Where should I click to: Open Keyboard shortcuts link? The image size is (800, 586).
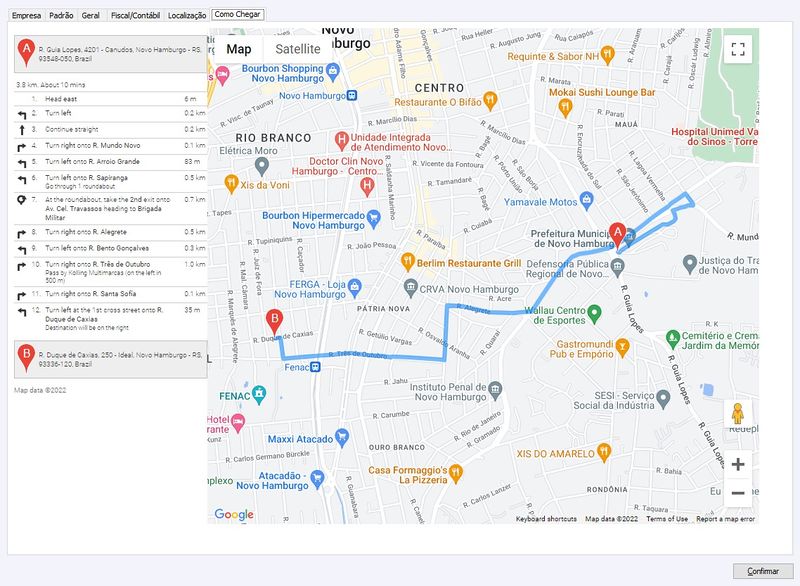[x=546, y=519]
